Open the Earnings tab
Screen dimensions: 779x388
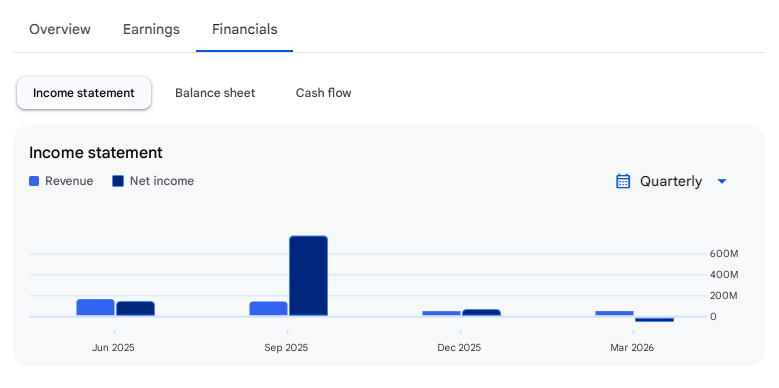(151, 29)
